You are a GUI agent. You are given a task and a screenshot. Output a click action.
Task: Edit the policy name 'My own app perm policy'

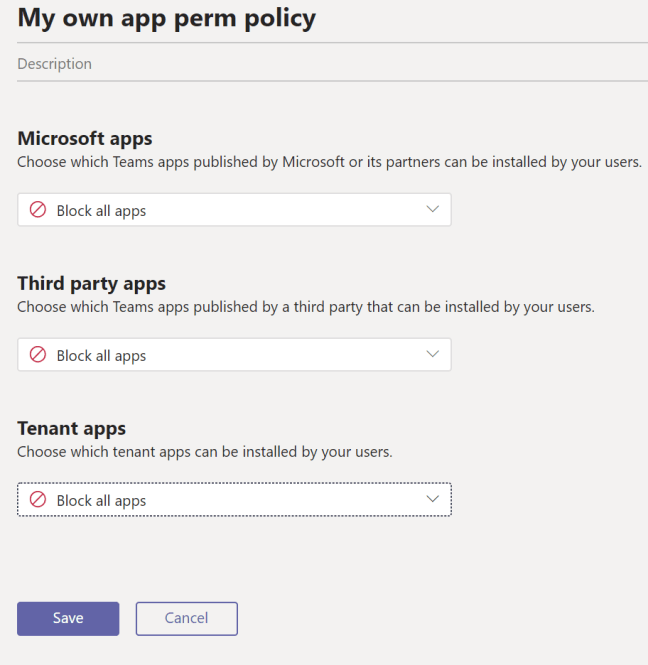166,18
